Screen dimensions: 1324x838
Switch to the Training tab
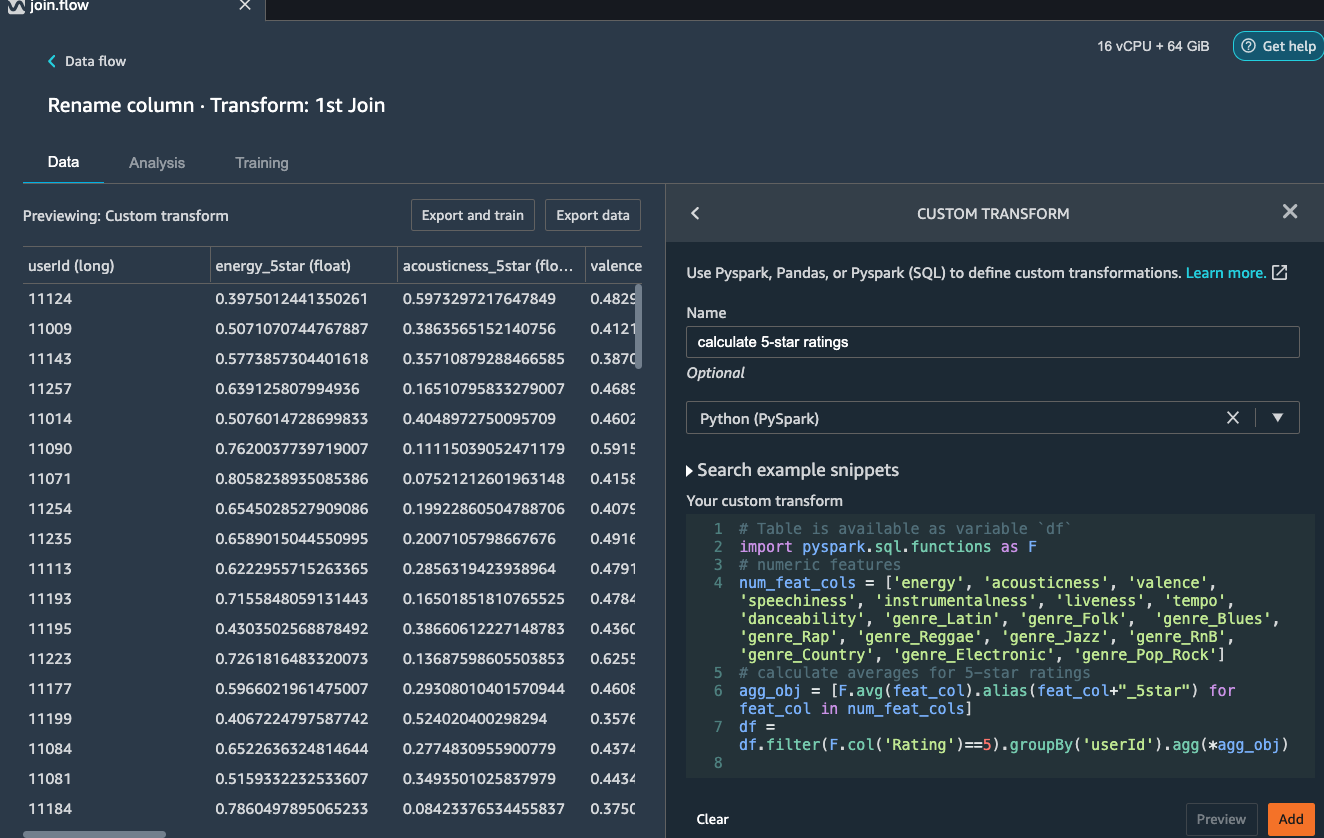point(262,163)
